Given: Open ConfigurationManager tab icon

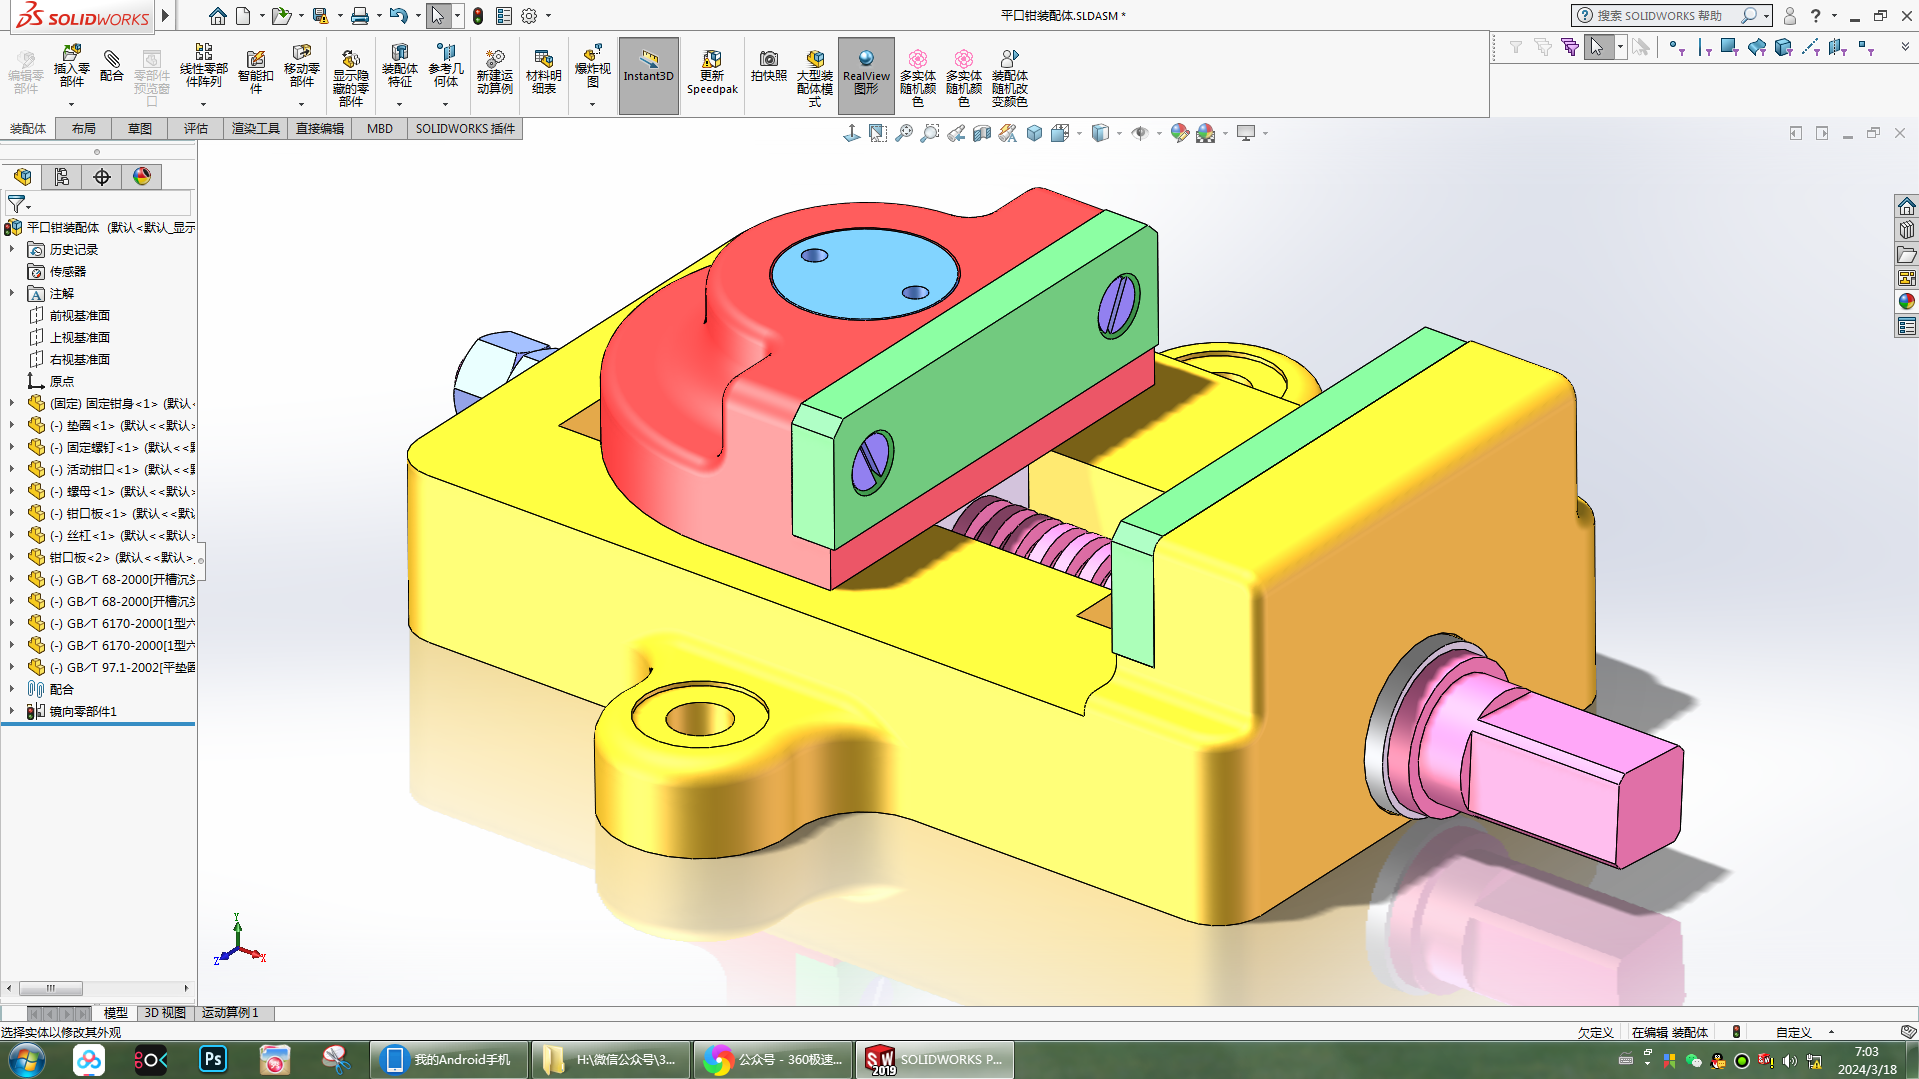Looking at the screenshot, I should point(62,177).
